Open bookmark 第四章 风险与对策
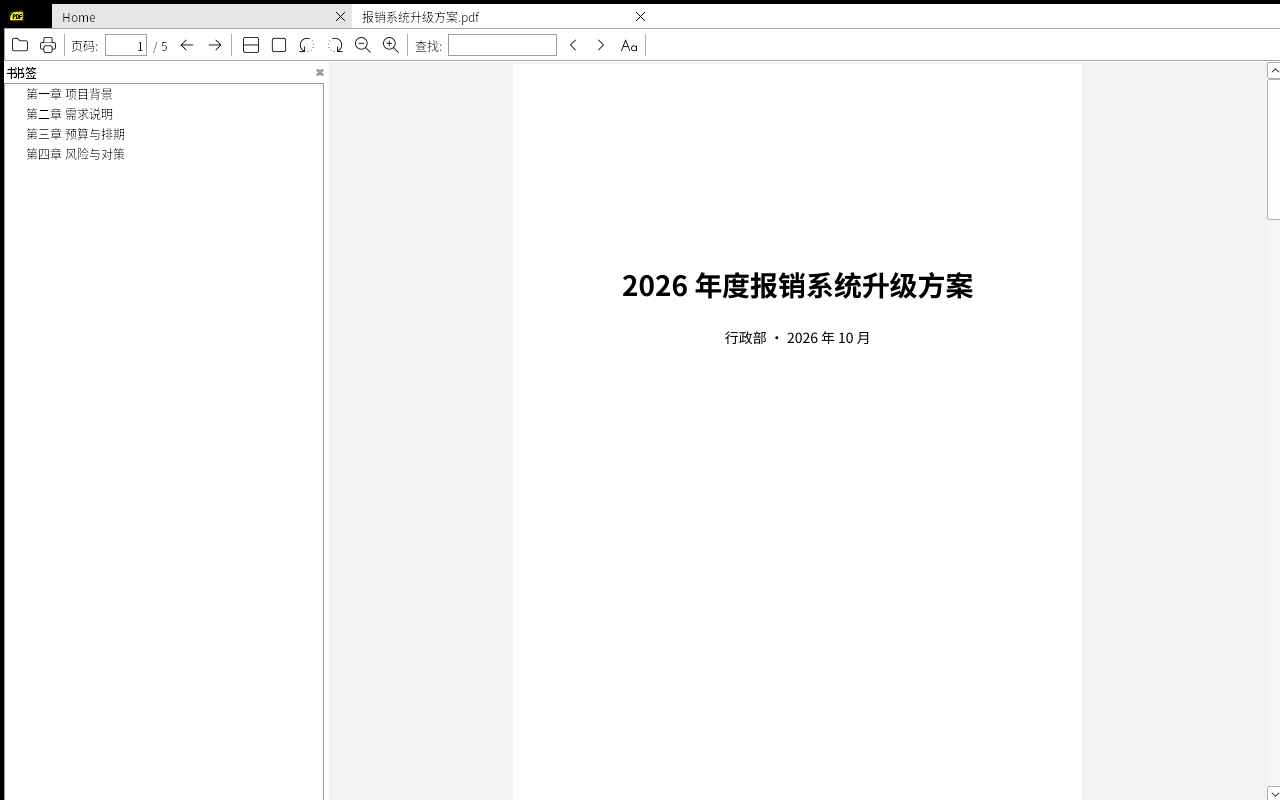1280x800 pixels. (x=75, y=154)
